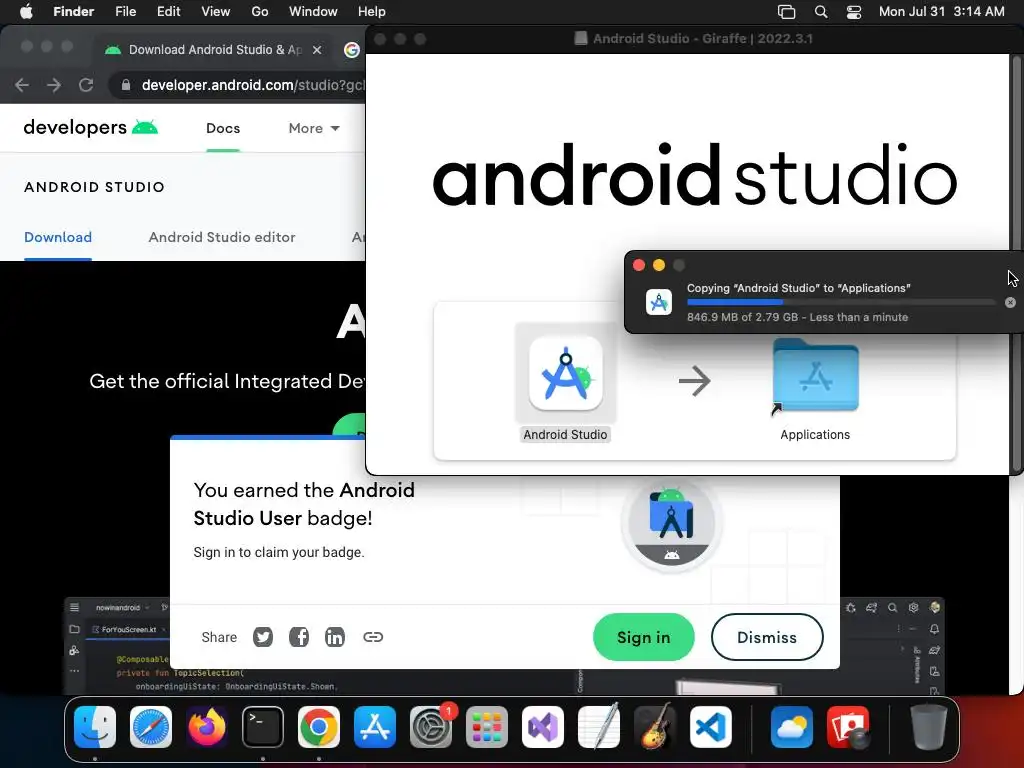Open Terminal from the Dock
The width and height of the screenshot is (1024, 768).
[x=263, y=727]
